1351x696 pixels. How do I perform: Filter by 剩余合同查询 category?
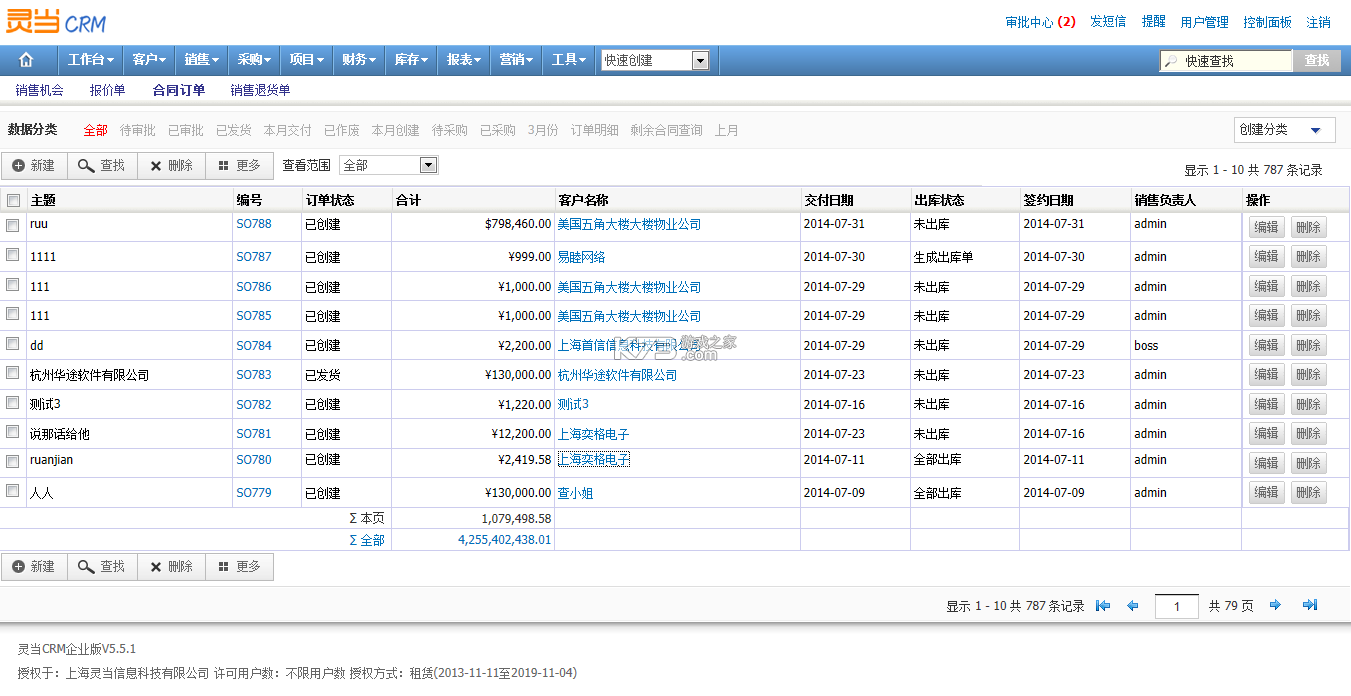(666, 130)
